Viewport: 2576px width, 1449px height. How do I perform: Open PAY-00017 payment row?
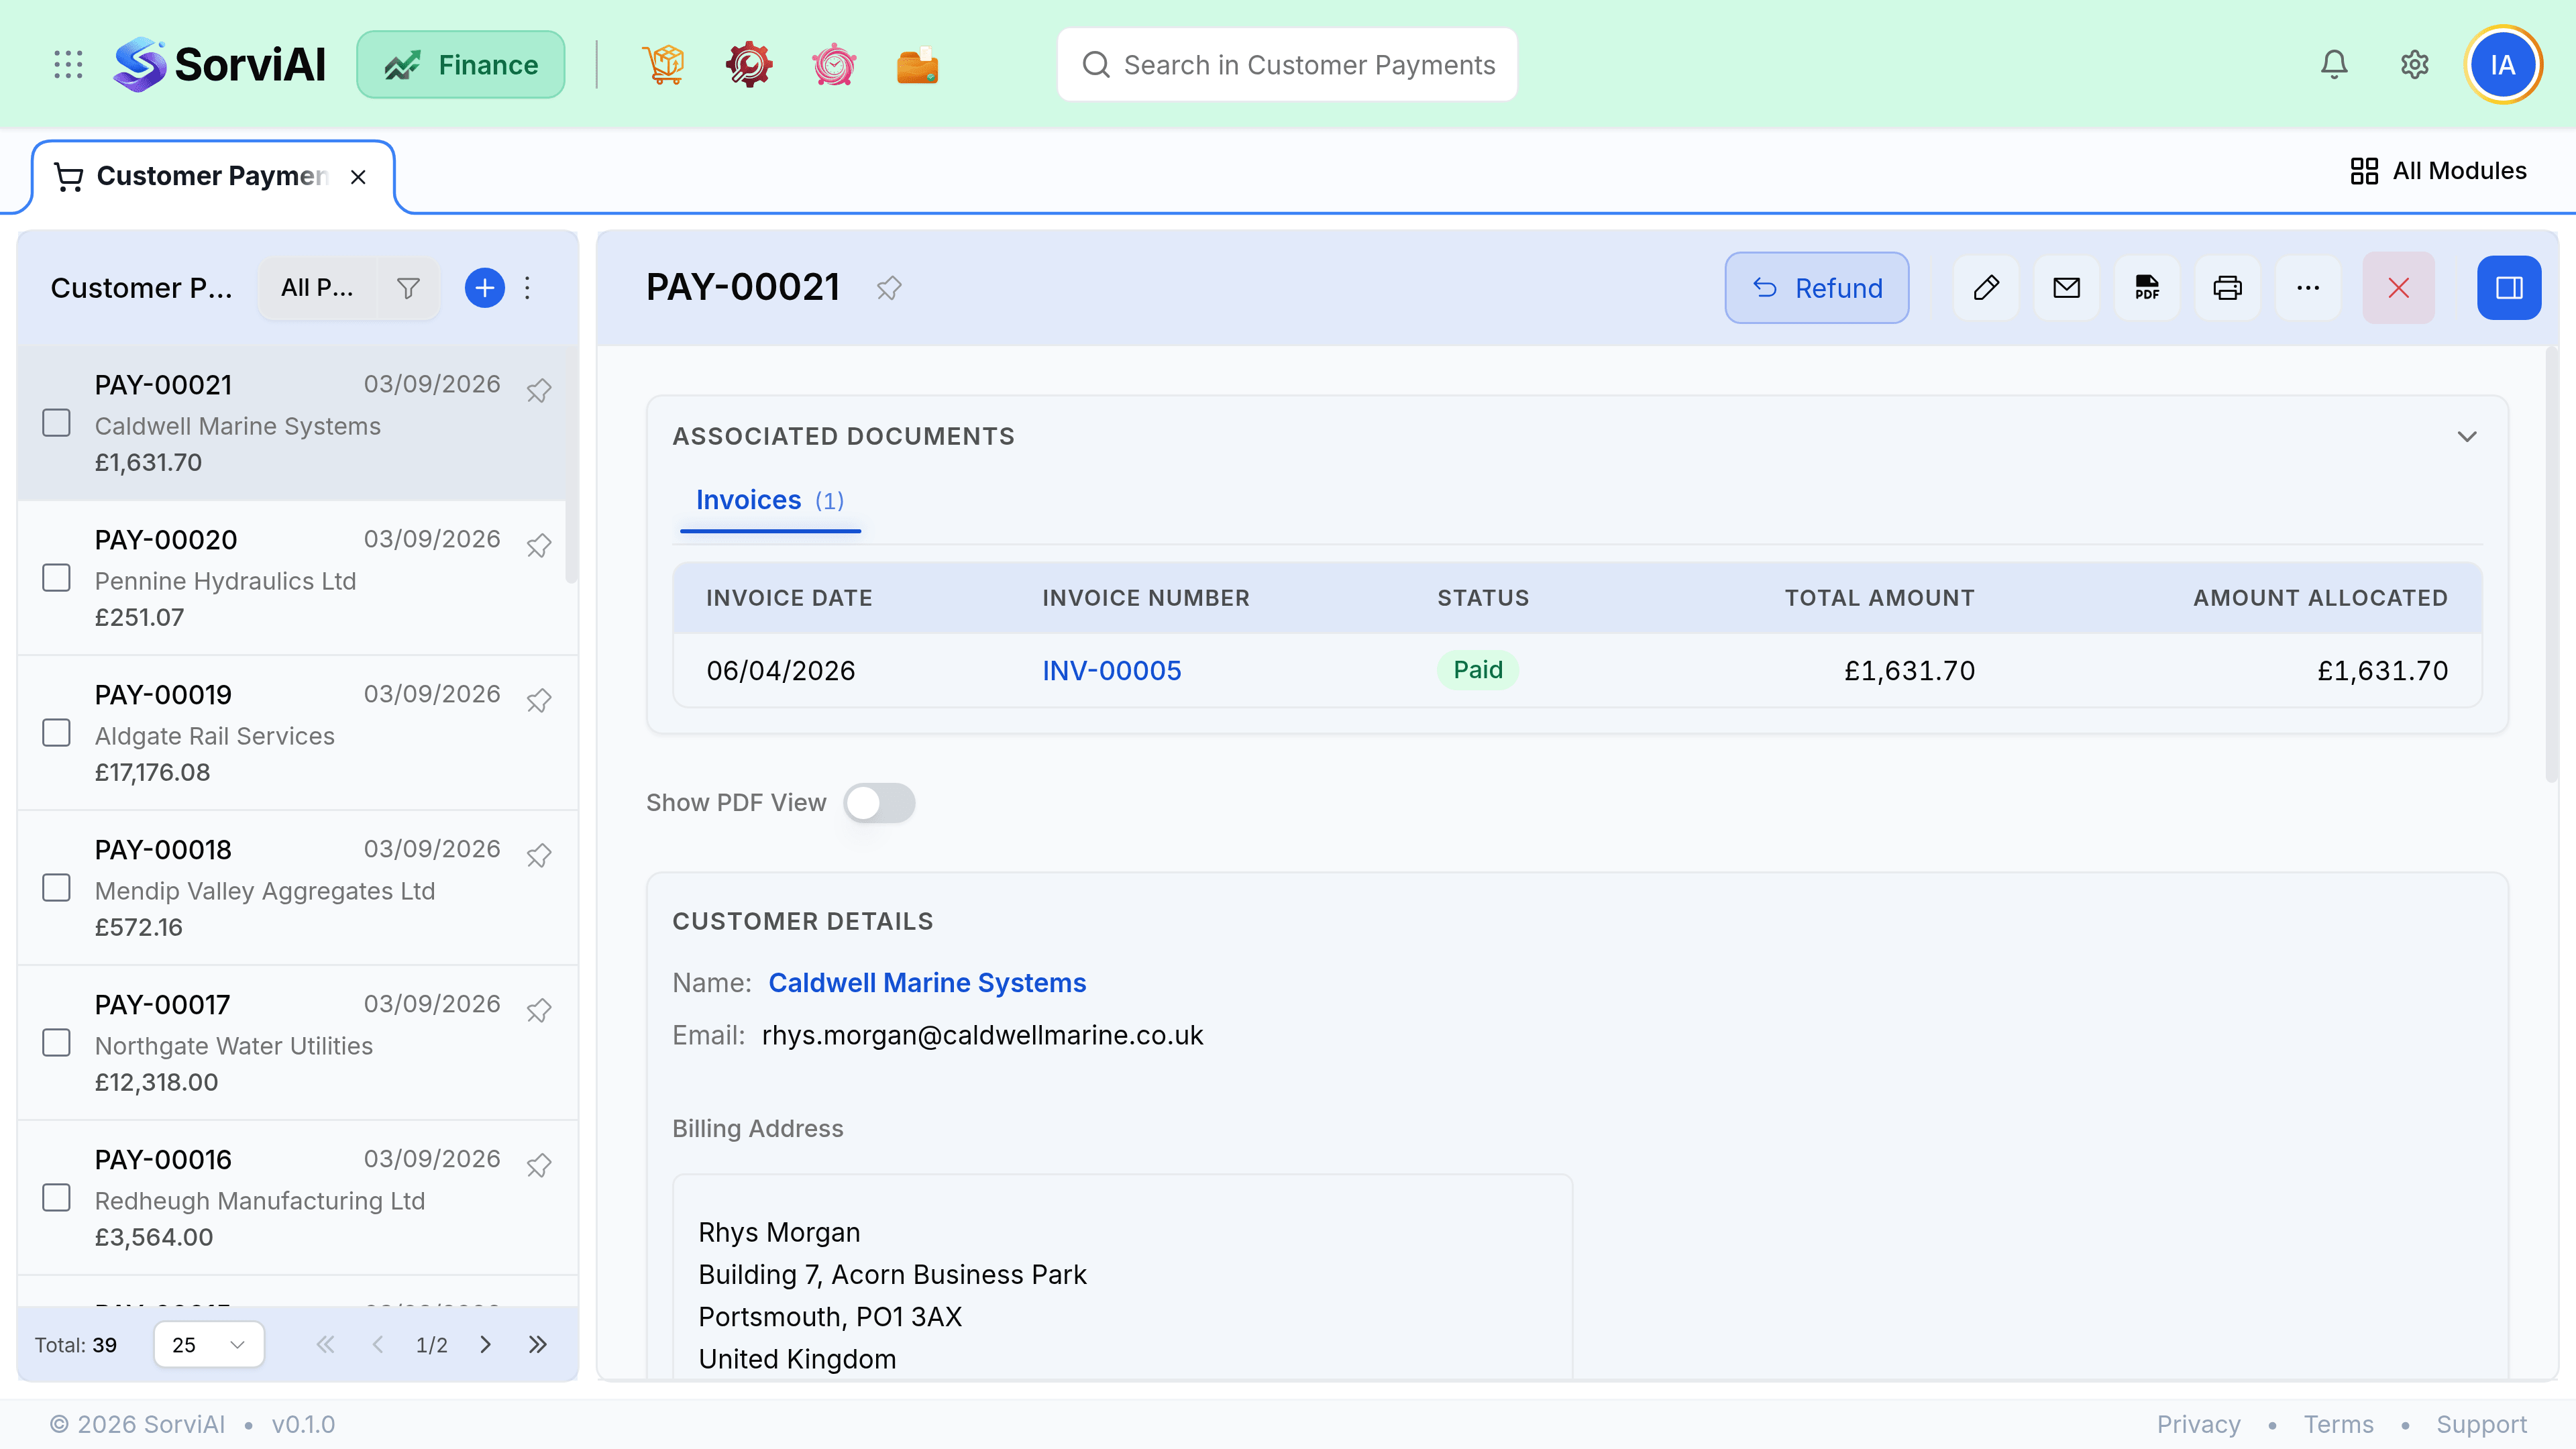click(298, 1043)
